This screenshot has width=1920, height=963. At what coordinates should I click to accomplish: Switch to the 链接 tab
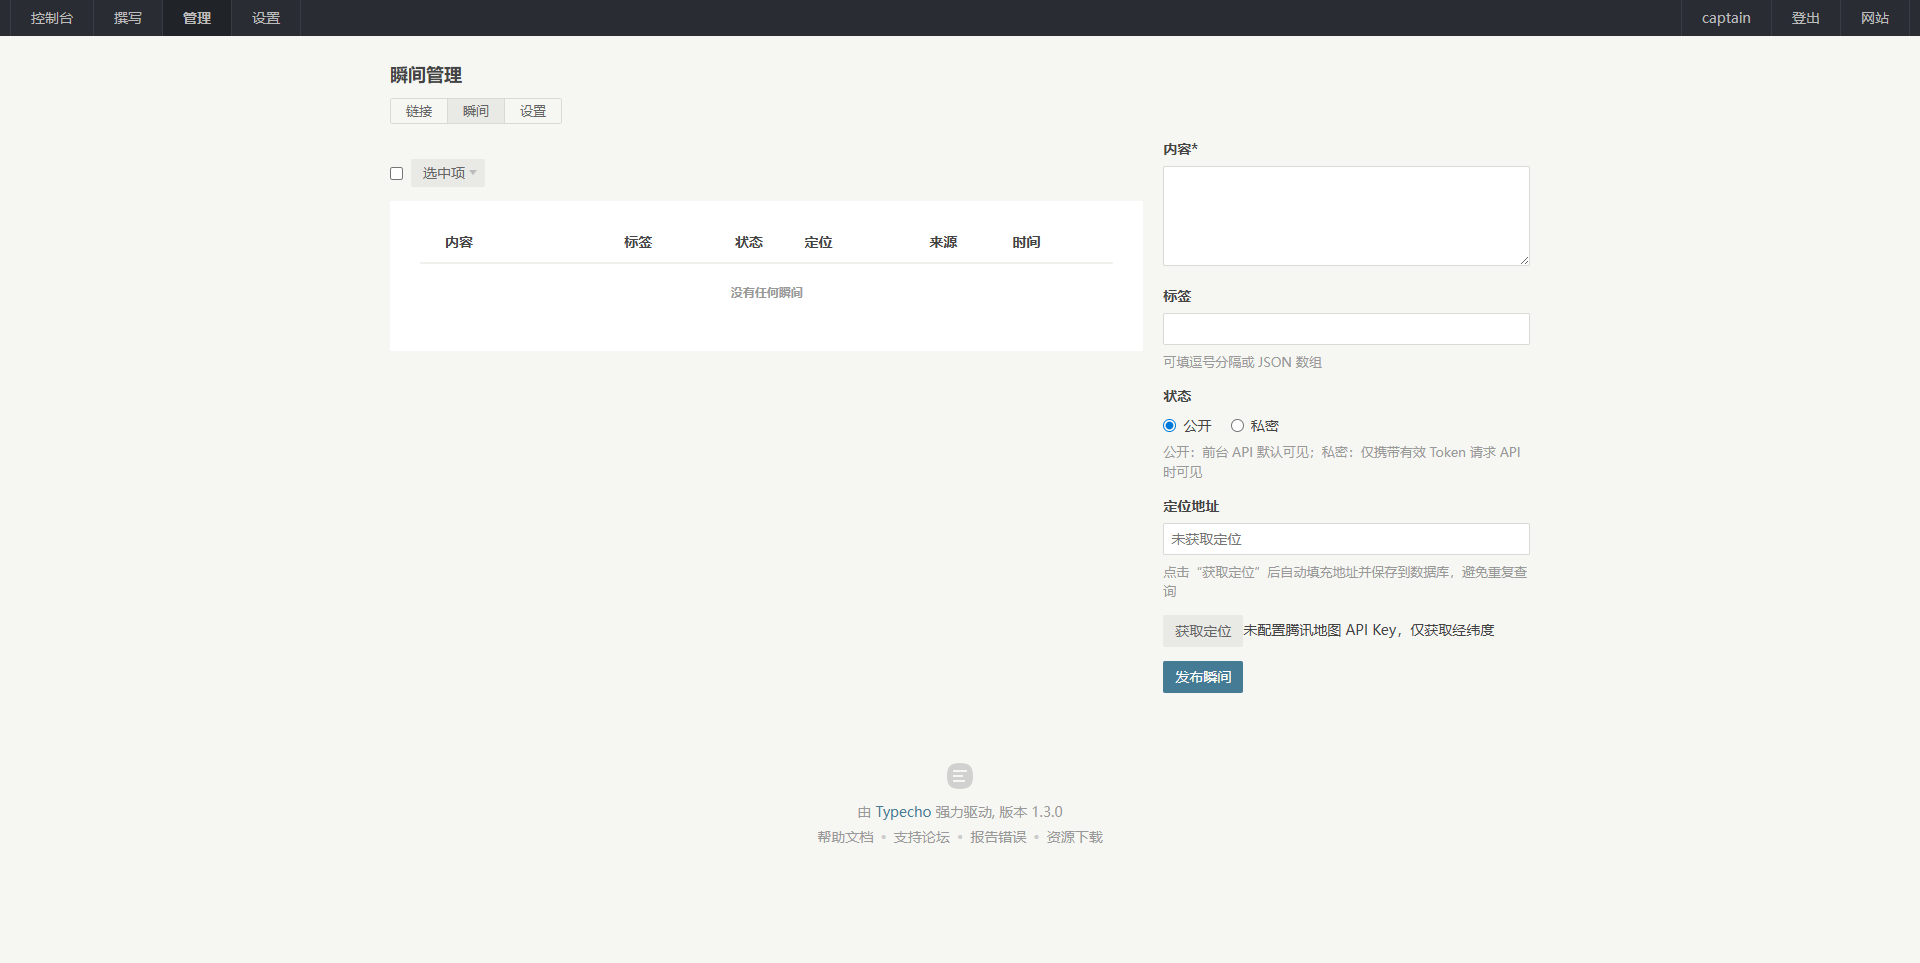tap(419, 111)
